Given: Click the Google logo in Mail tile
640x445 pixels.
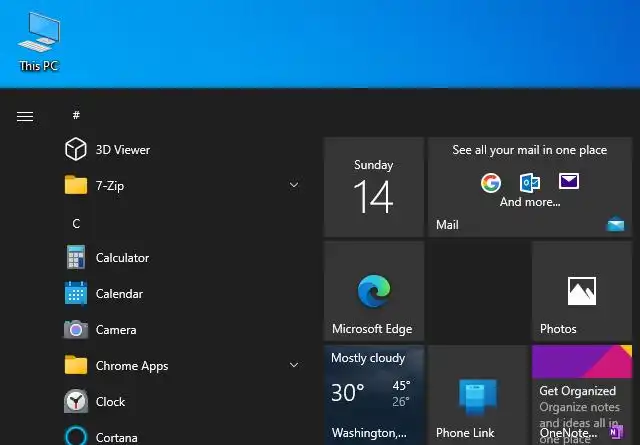Looking at the screenshot, I should coord(491,182).
